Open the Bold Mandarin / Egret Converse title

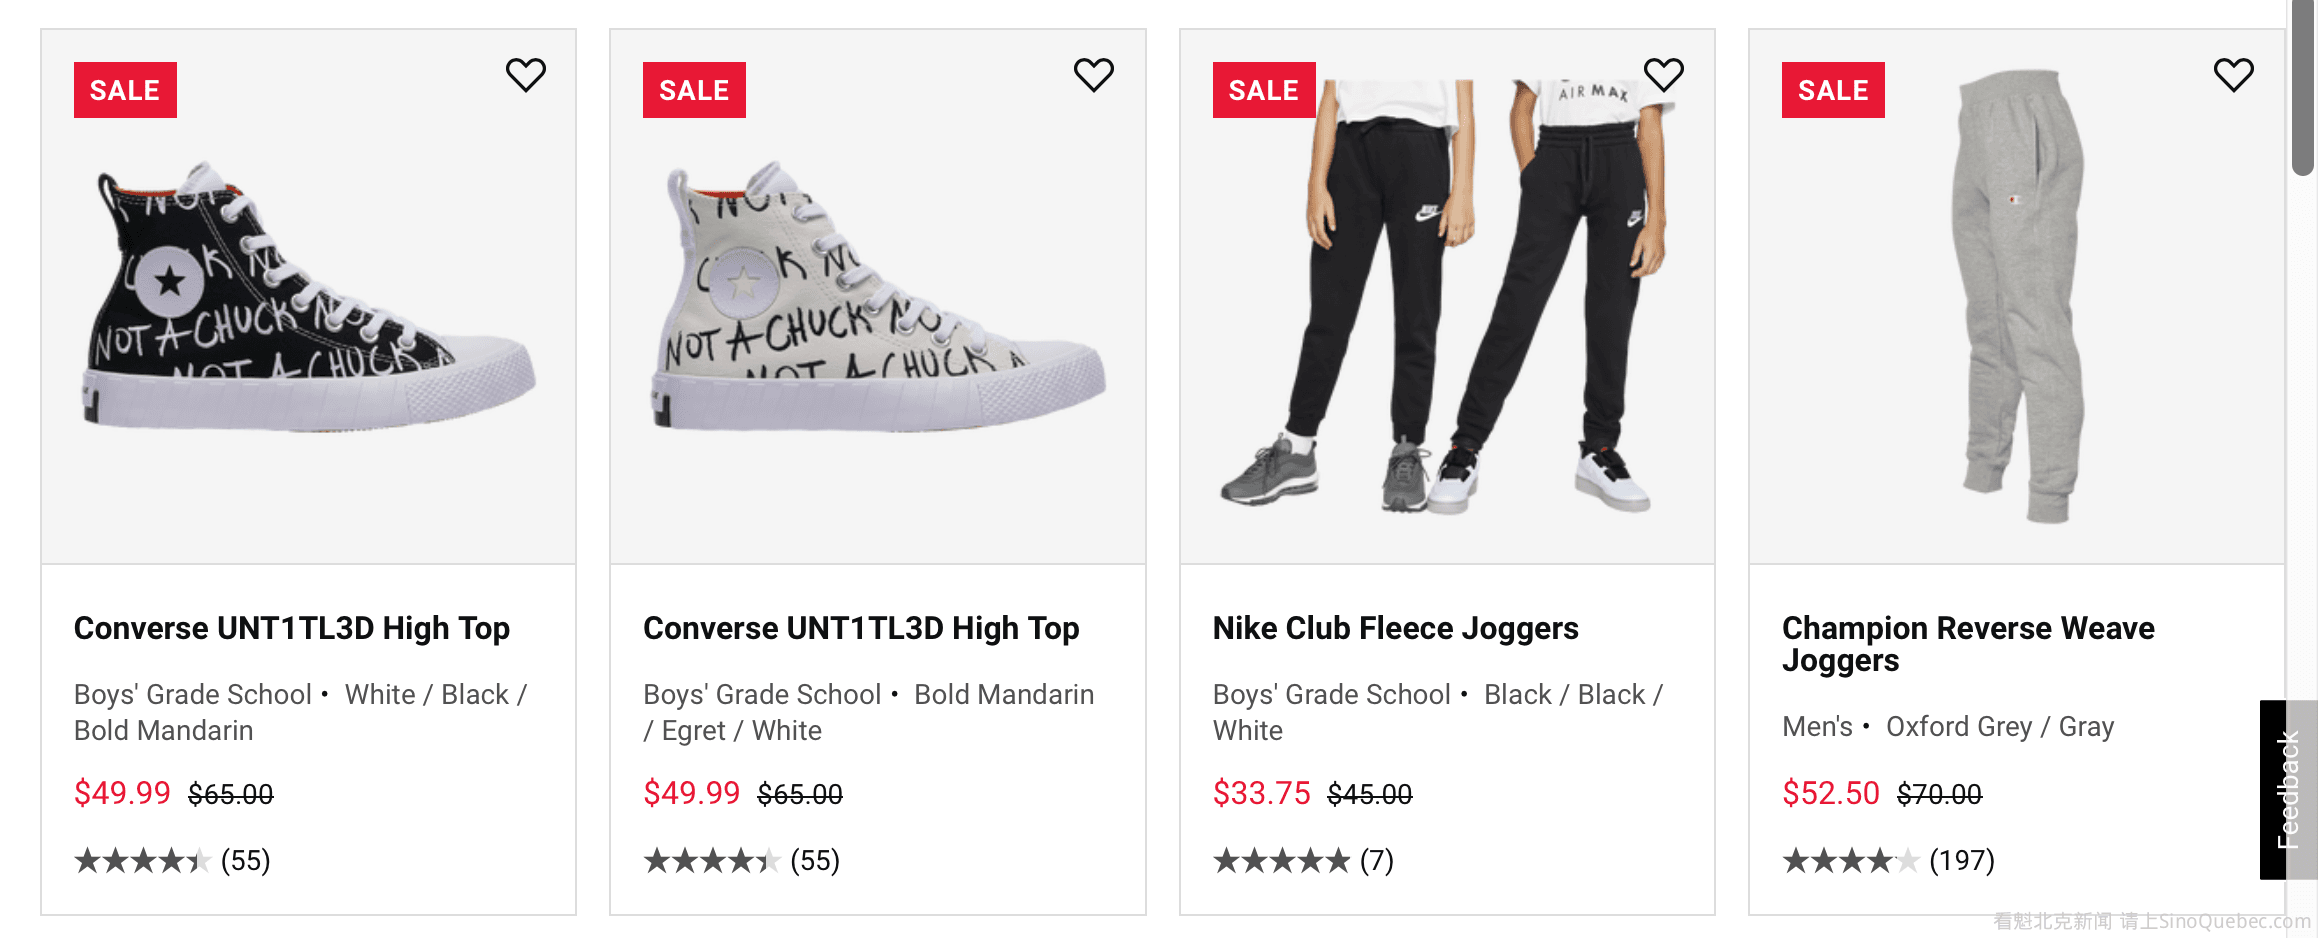pos(861,628)
